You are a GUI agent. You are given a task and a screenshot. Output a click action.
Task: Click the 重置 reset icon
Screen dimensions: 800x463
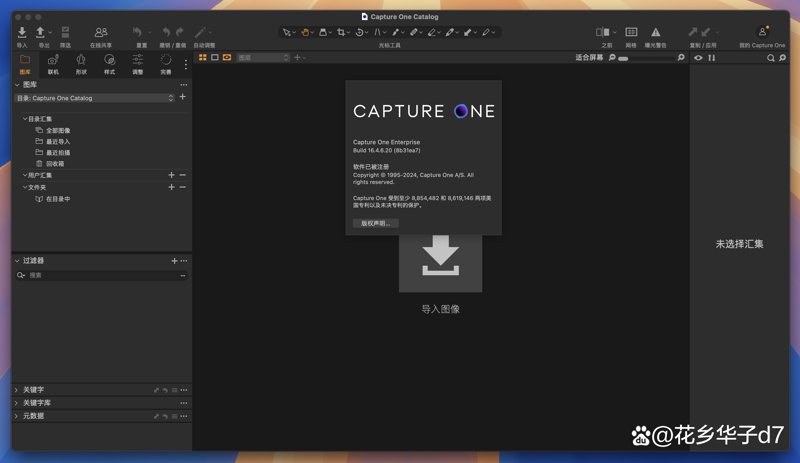click(x=137, y=32)
